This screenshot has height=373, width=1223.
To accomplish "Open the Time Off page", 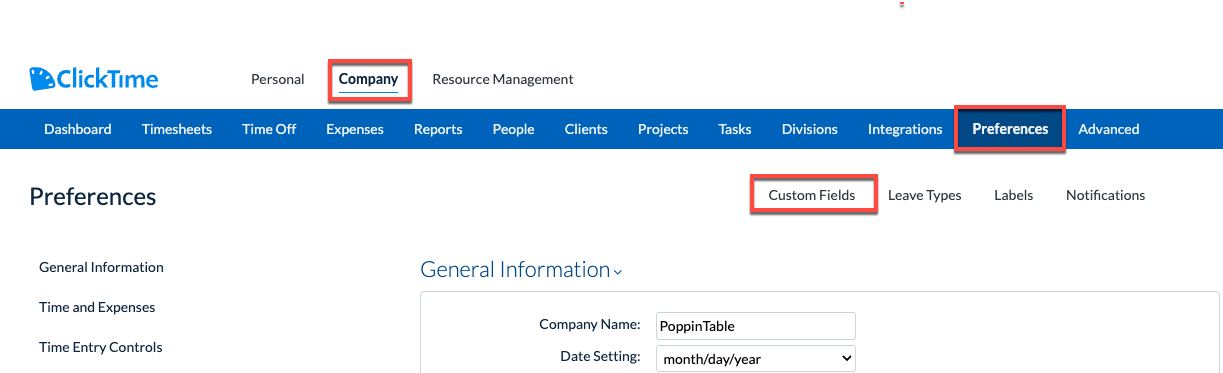I will [x=269, y=129].
